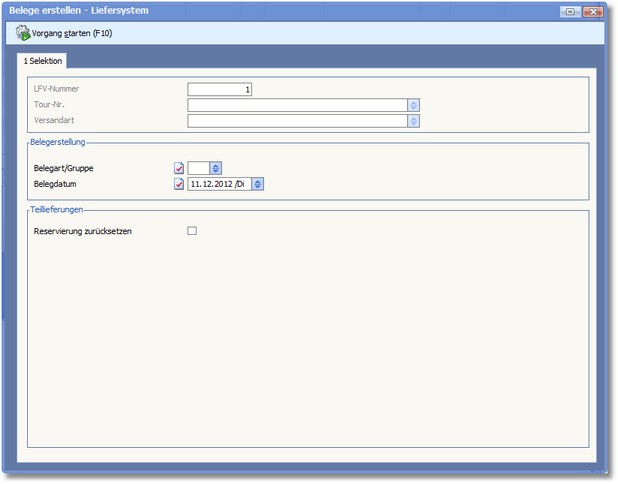Click the Belegart/Gruppe value box
Screen dimensions: 618x484
click(x=198, y=168)
